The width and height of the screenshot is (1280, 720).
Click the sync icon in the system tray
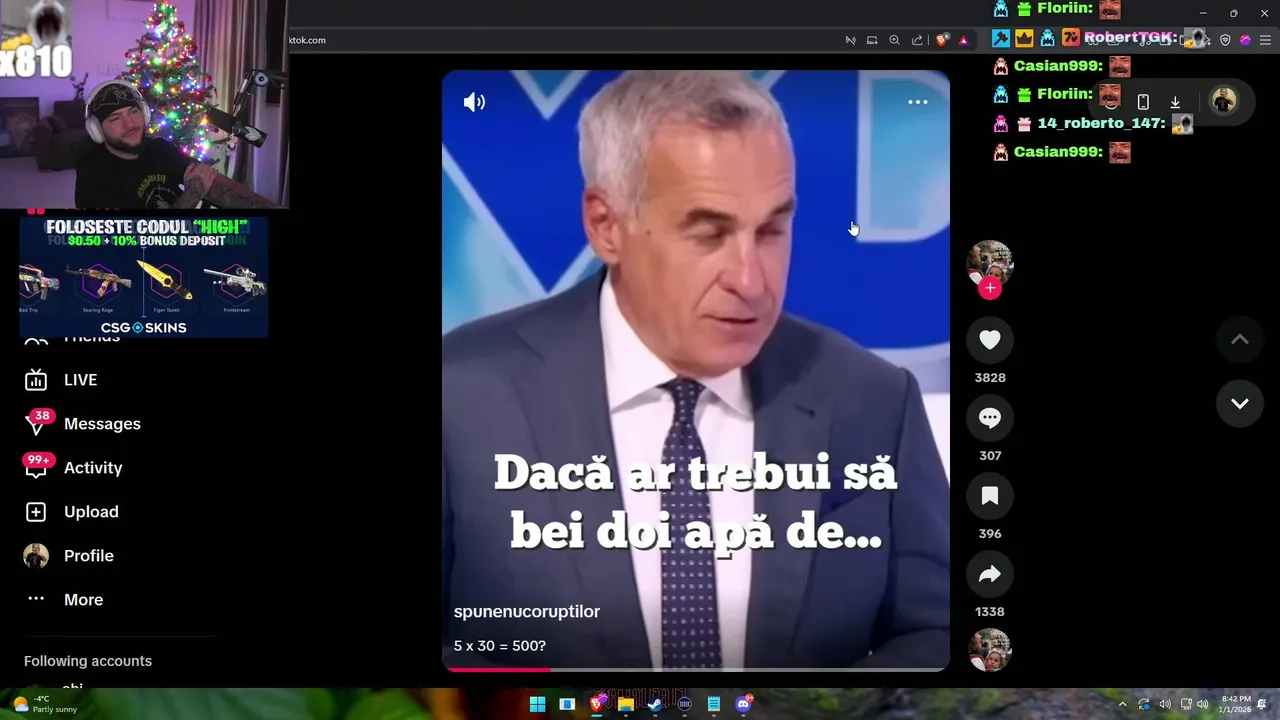tap(1144, 704)
